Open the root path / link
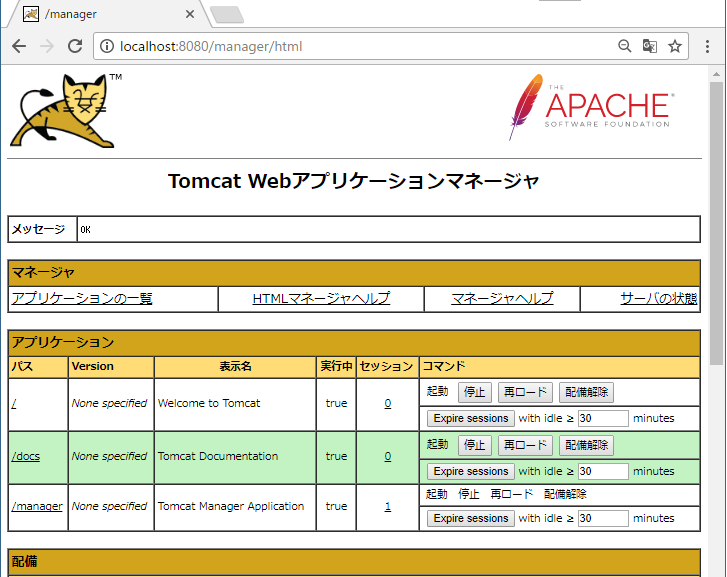 (14, 404)
